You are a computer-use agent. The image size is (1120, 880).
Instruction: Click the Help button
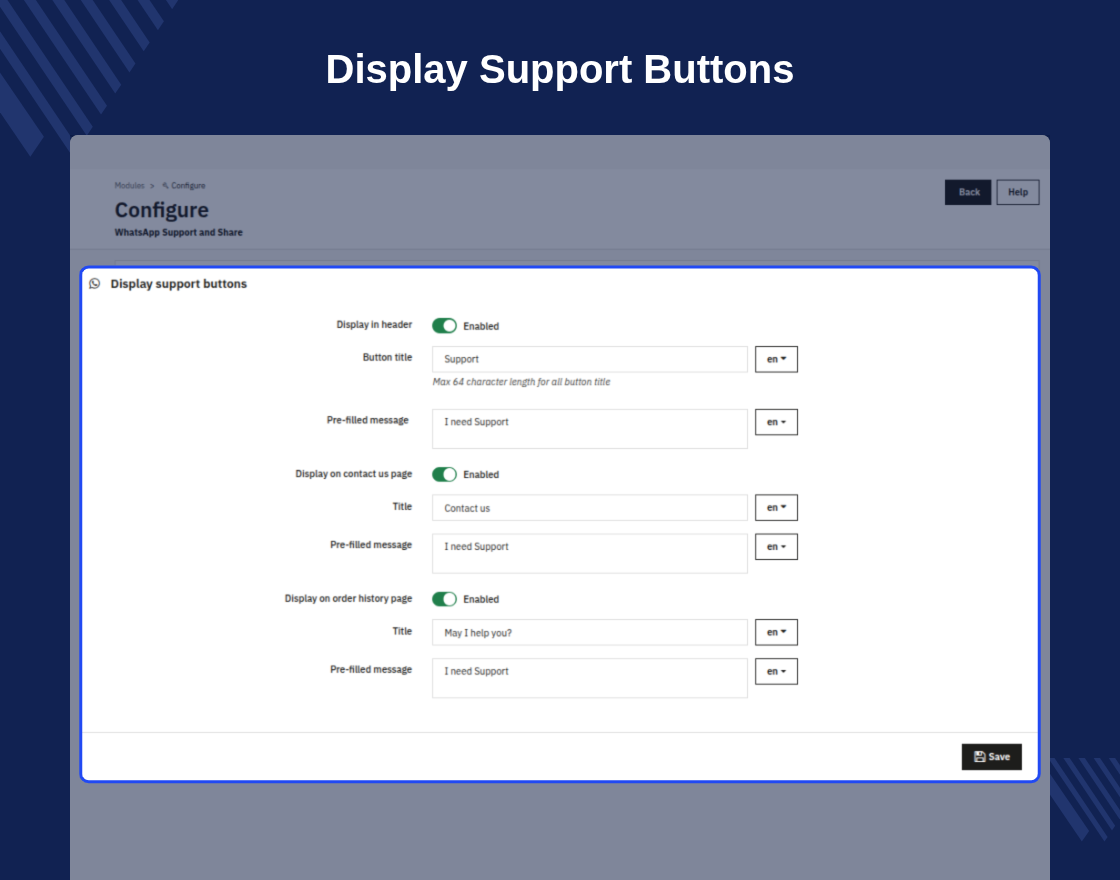(1018, 192)
